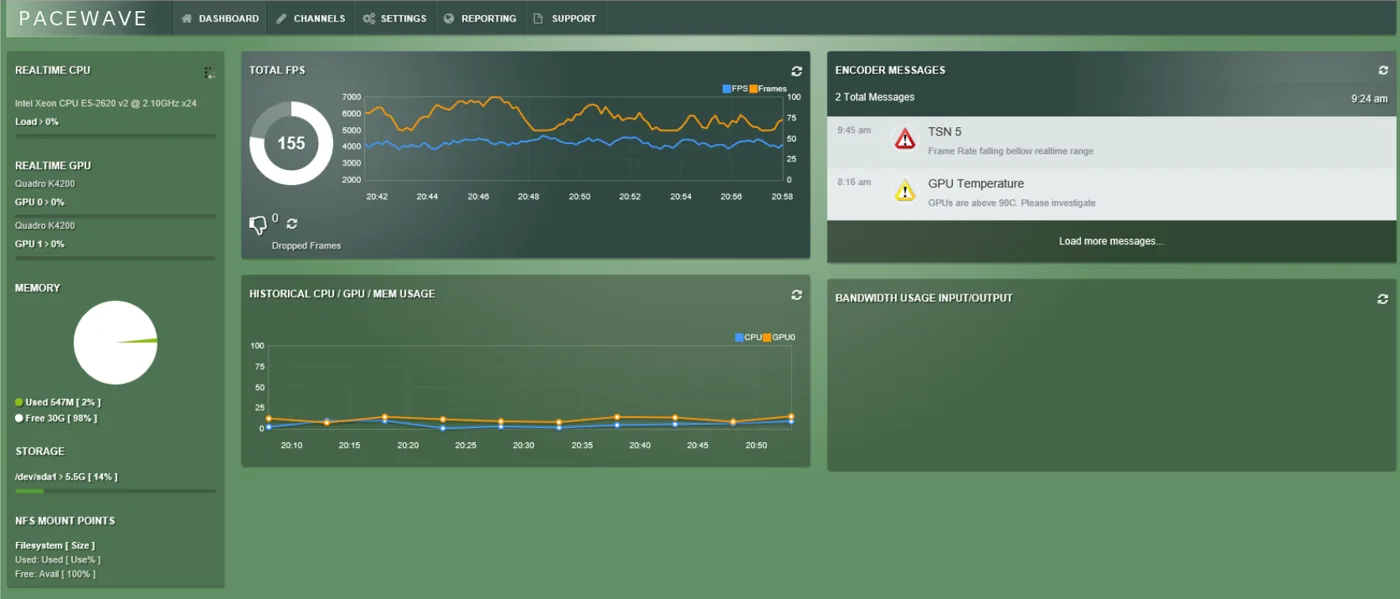This screenshot has height=599, width=1400.
Task: Click the GPU 0 usage bar
Action: tap(115, 216)
